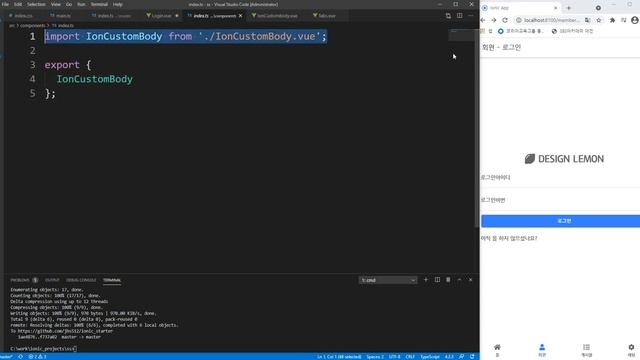Screen dimensions: 640x360
Task: Open the Run menu
Action: 81,4
